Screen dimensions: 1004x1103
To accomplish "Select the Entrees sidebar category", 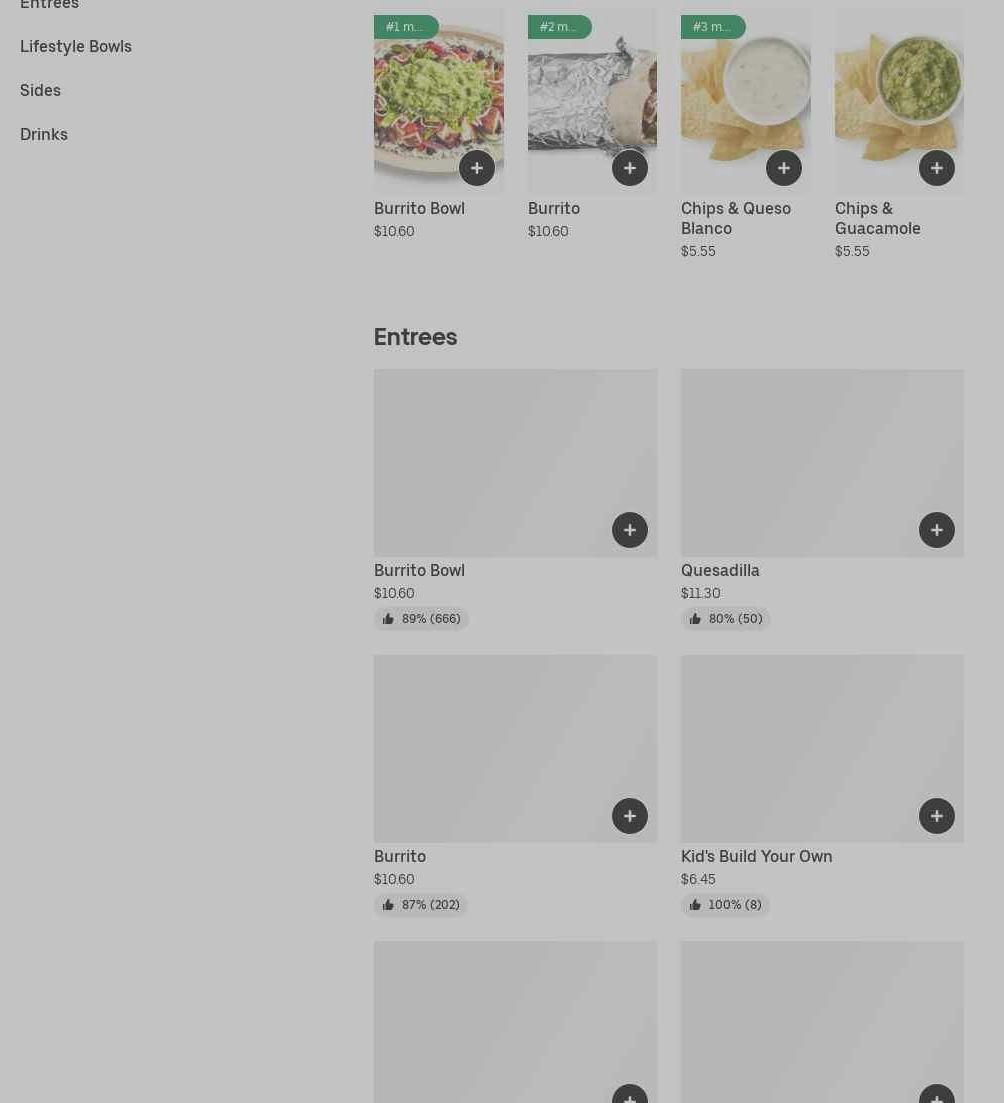I will 49,4.
